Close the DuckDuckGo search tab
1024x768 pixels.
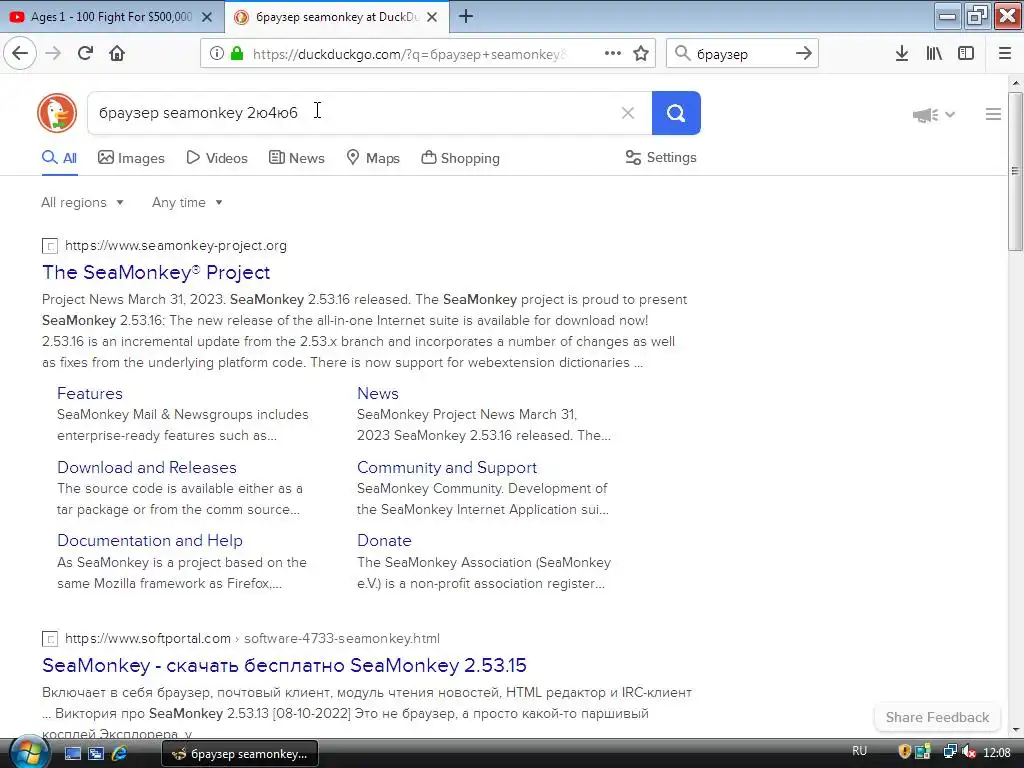coord(432,17)
